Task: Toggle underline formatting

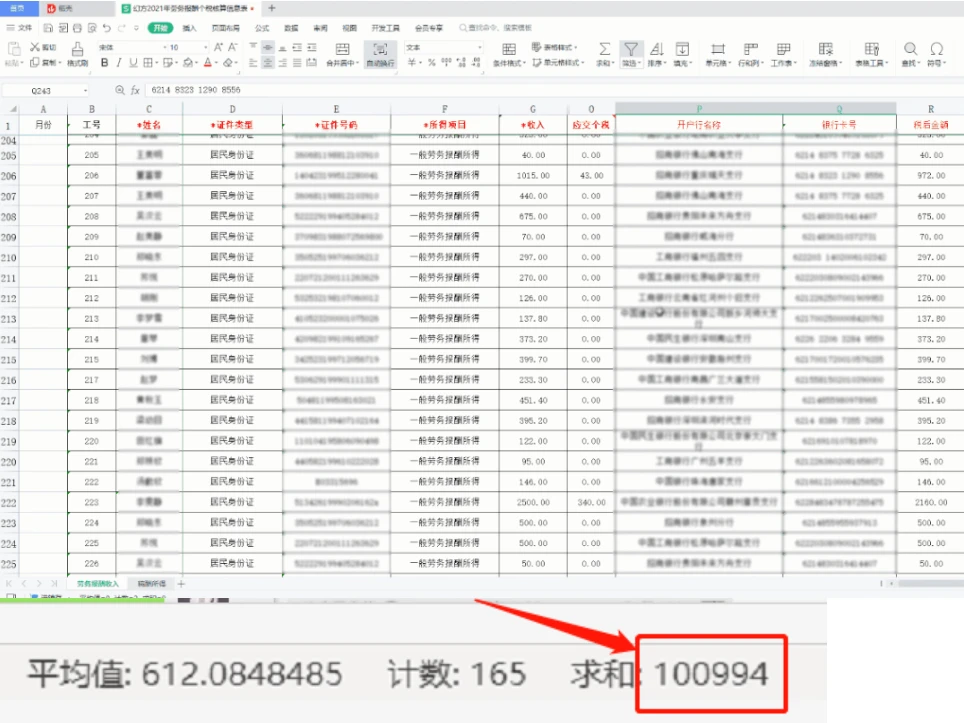Action: pyautogui.click(x=133, y=63)
